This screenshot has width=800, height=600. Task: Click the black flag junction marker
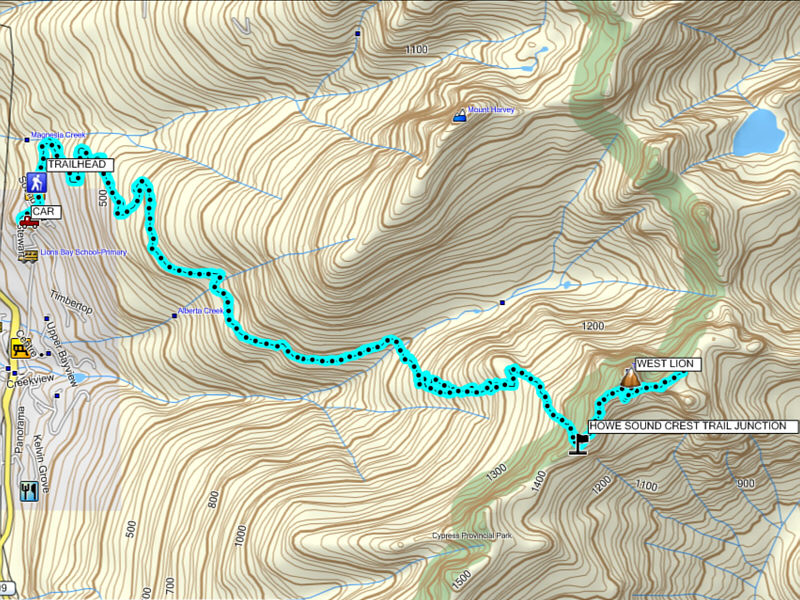tap(578, 444)
